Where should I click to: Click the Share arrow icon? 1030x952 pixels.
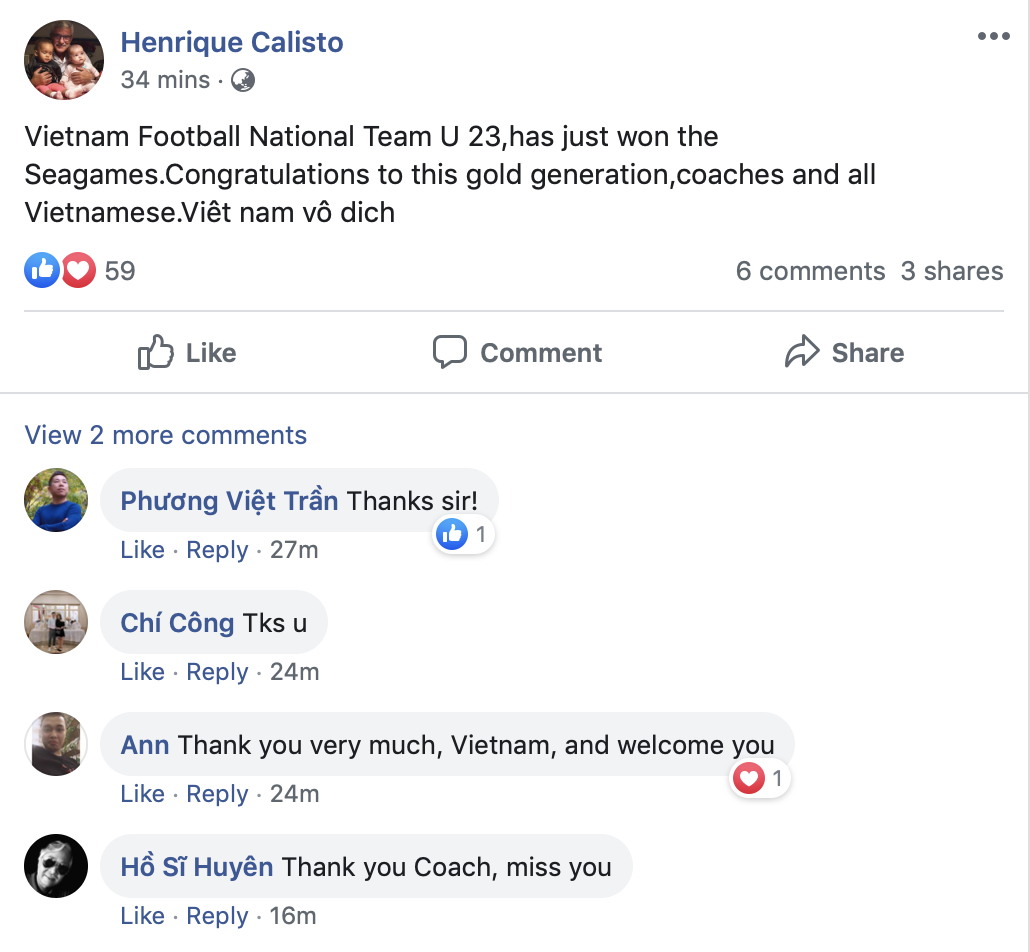[802, 352]
